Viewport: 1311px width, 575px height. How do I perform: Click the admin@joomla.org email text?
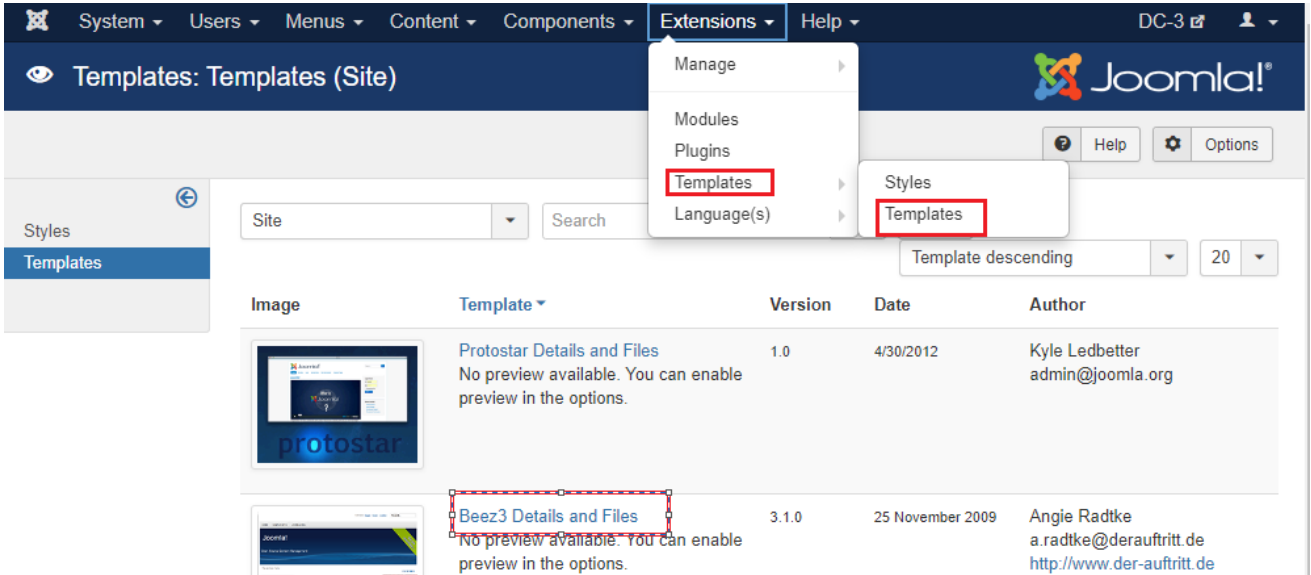click(1101, 375)
